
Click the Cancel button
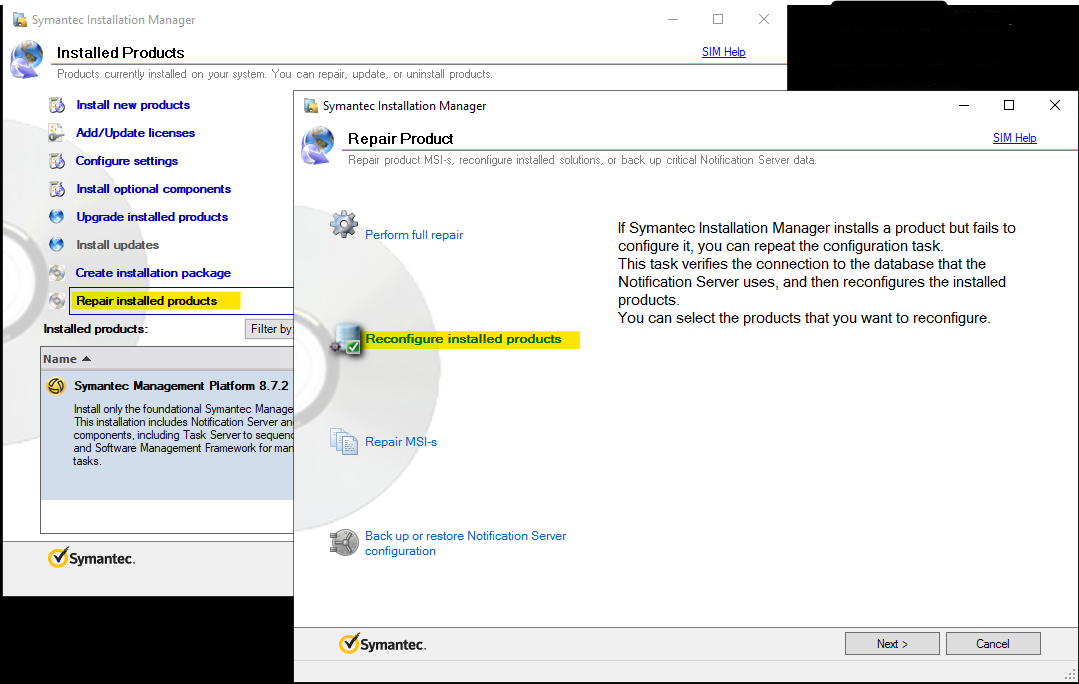coord(992,643)
